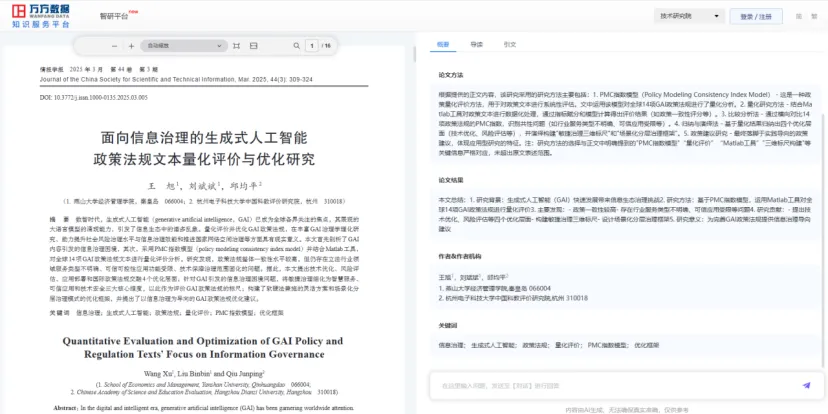Click the 登录 / 注册 button

(x=756, y=17)
